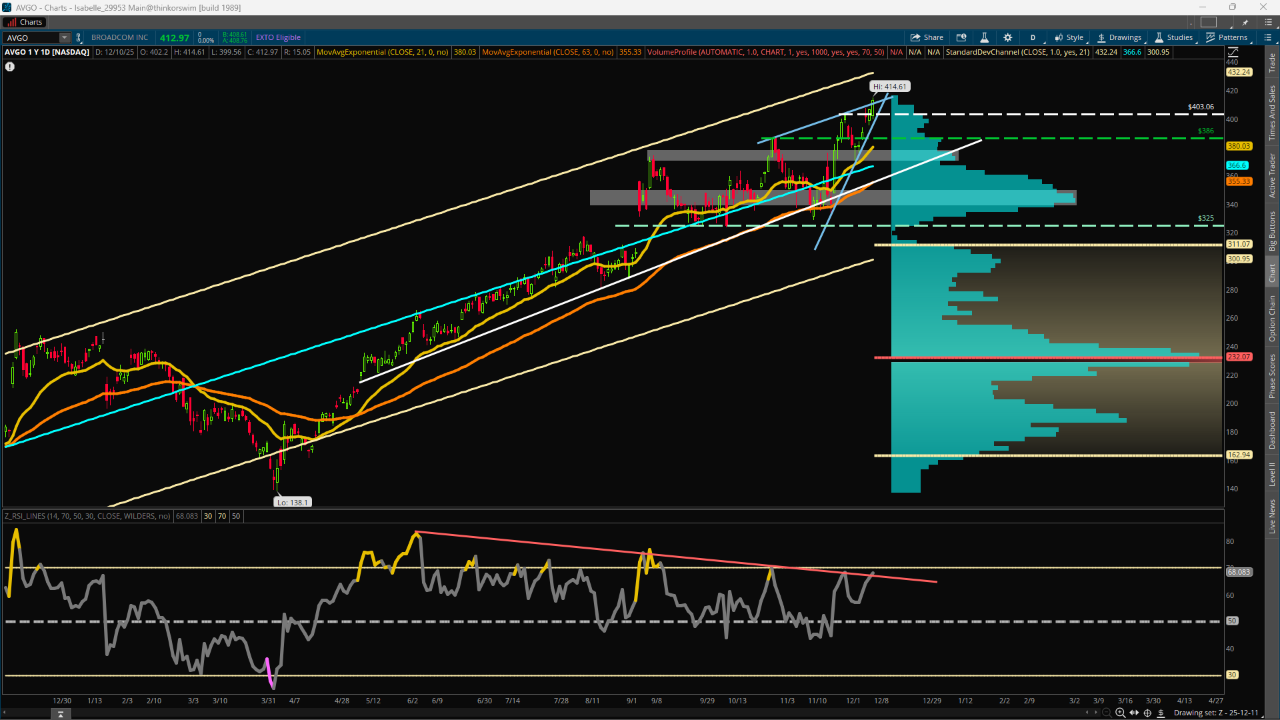Toggle the price-level drawing icon at bottom

point(1162,713)
